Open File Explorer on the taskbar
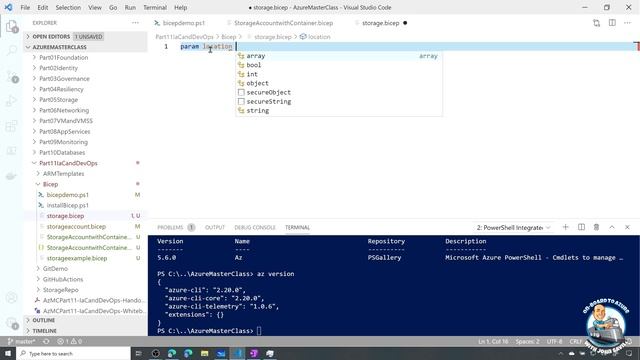Viewport: 640px width, 360px height. (x=204, y=353)
